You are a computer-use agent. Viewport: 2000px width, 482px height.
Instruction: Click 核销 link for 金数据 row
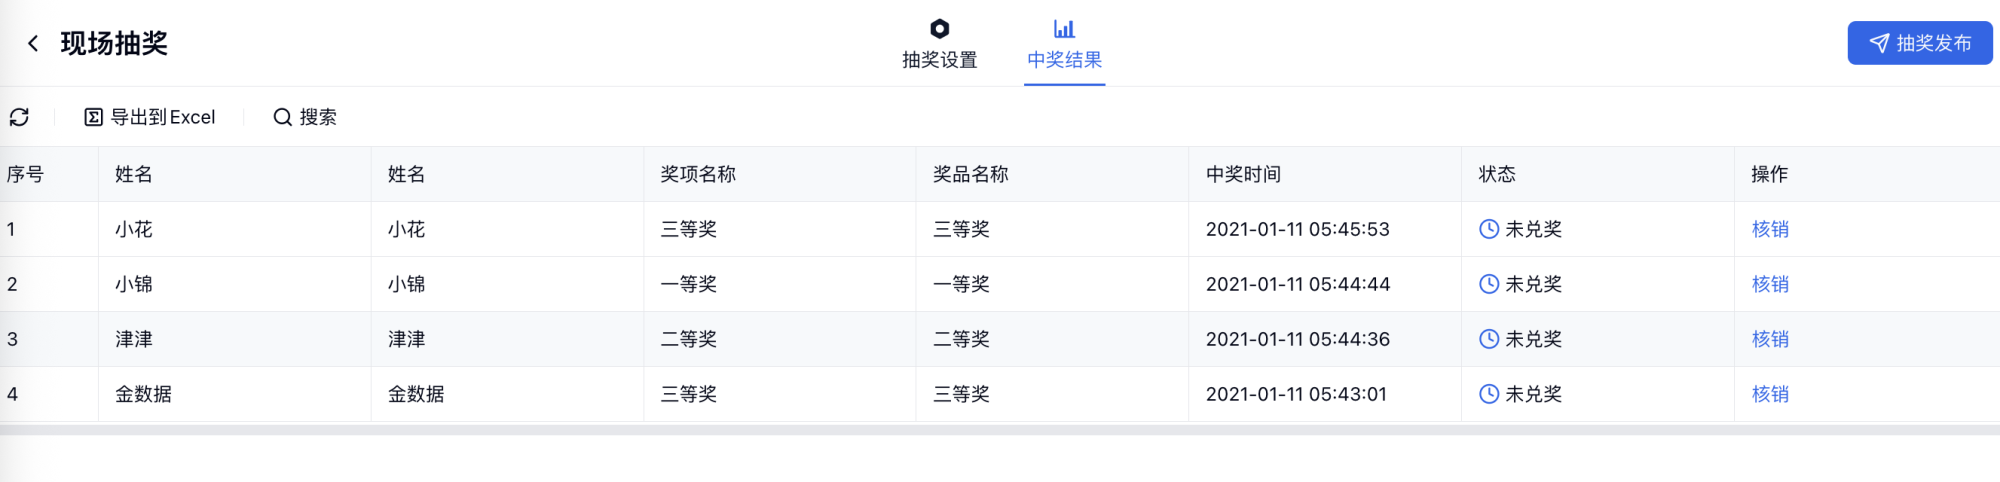1770,394
